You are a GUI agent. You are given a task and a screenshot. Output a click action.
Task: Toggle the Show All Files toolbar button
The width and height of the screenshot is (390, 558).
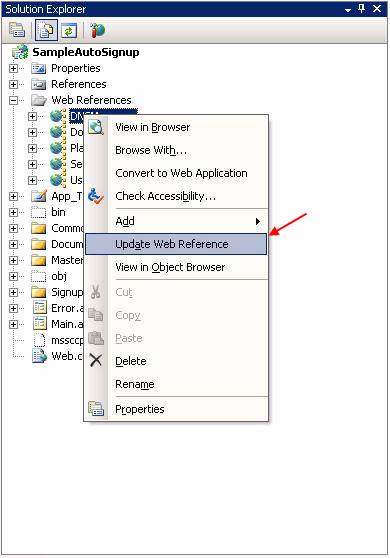tap(46, 31)
